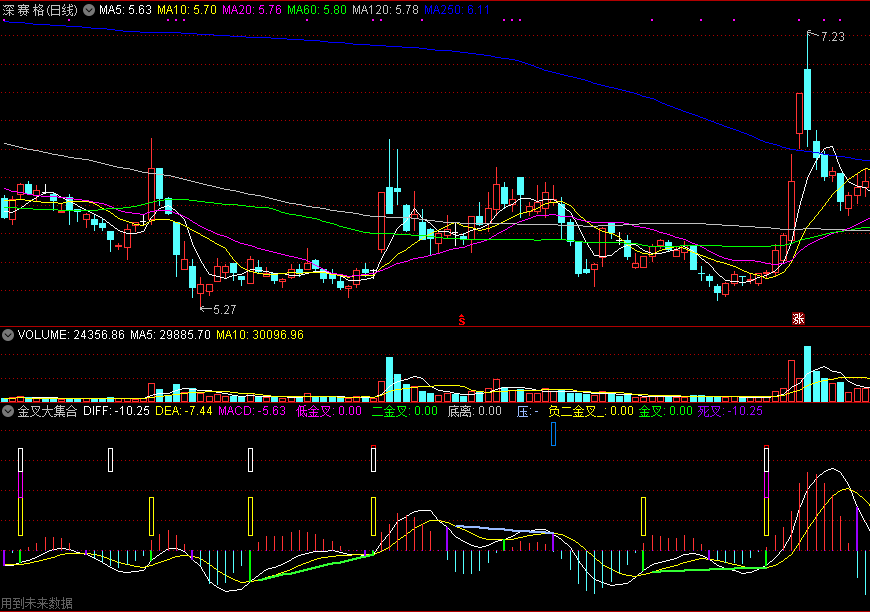Click the DEA: -7.44 value

point(184,411)
